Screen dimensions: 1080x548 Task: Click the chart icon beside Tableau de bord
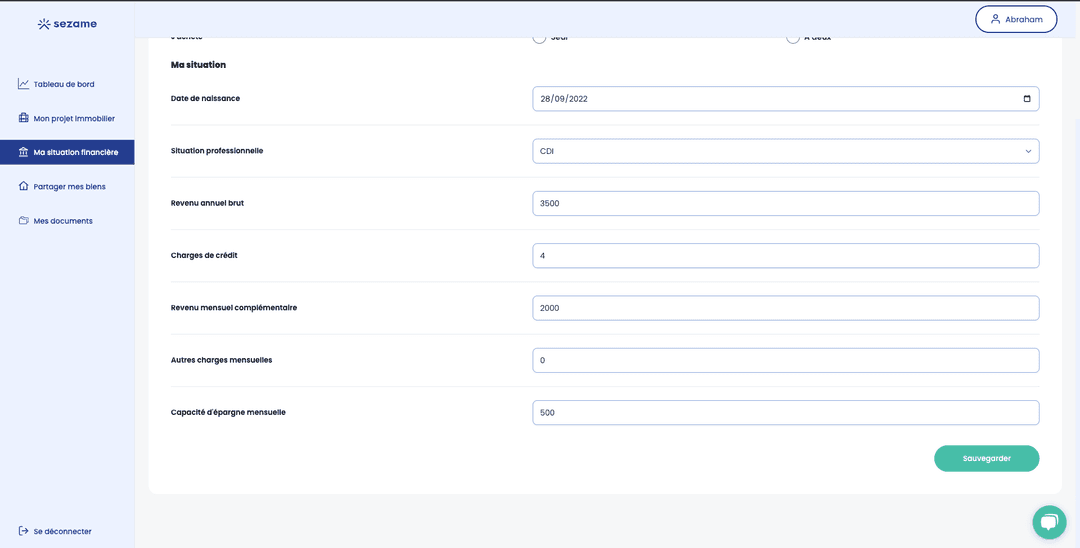[23, 84]
